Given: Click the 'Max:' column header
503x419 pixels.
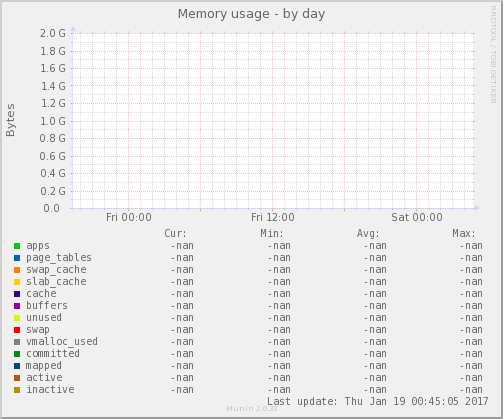Looking at the screenshot, I should (x=464, y=233).
